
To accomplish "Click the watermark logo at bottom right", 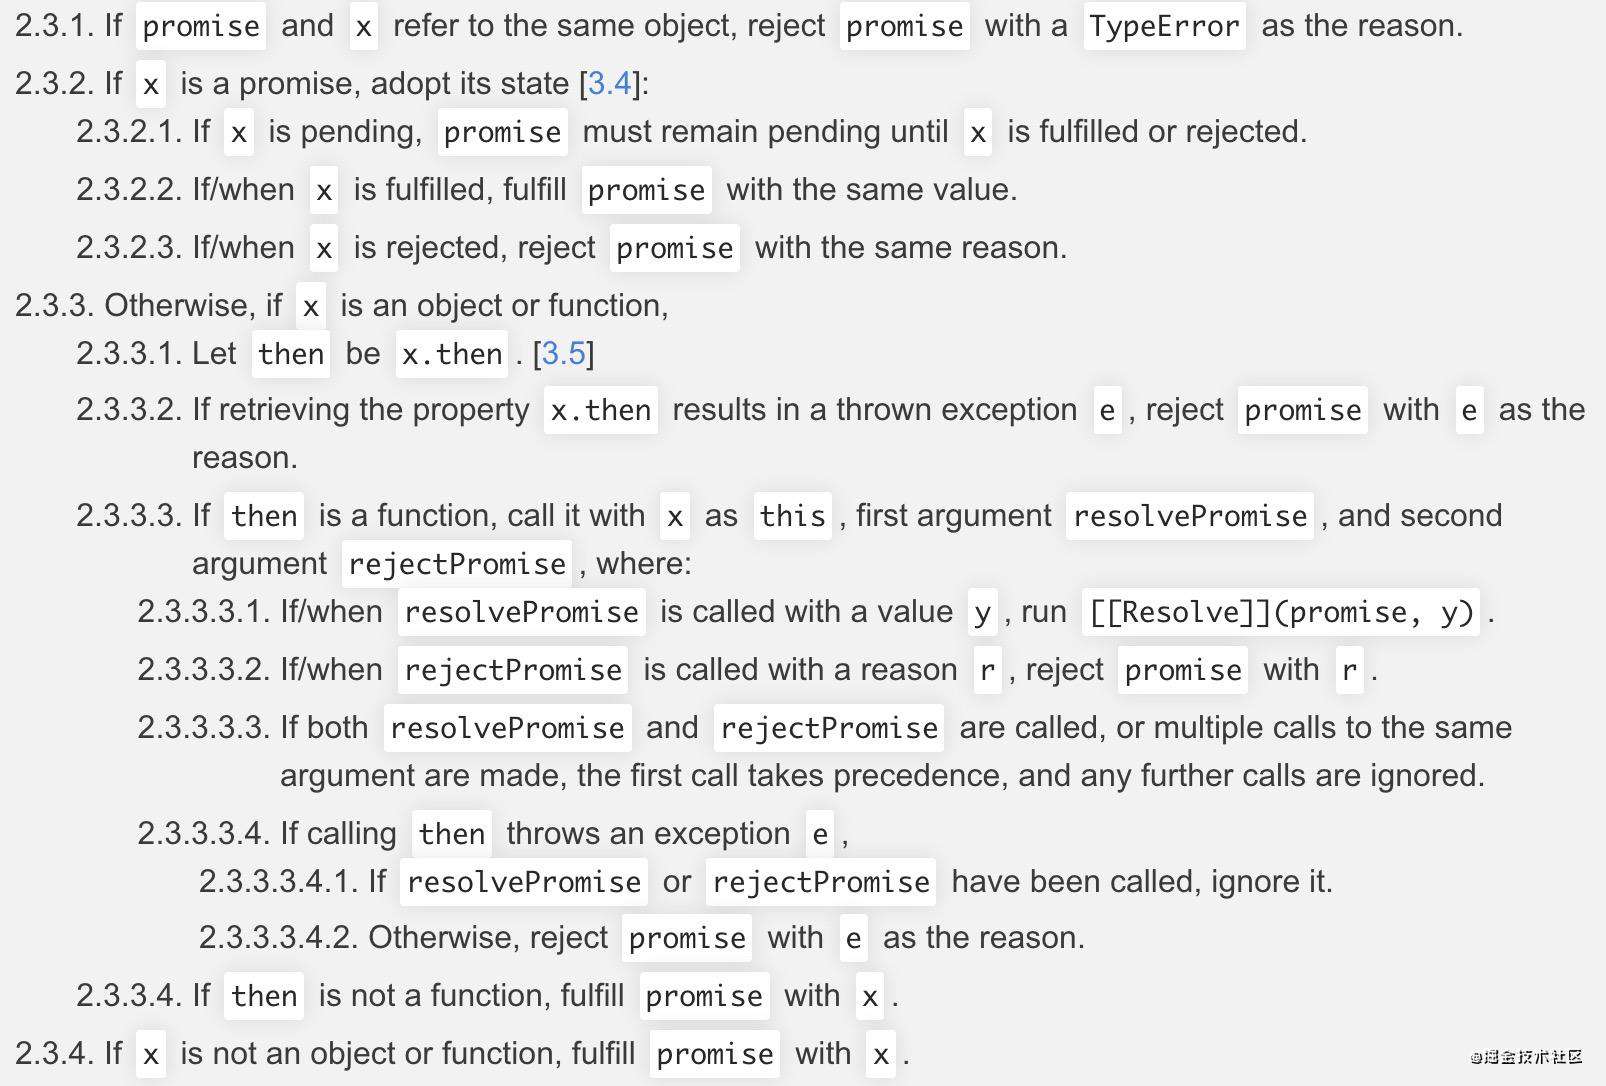I will (x=1526, y=1057).
